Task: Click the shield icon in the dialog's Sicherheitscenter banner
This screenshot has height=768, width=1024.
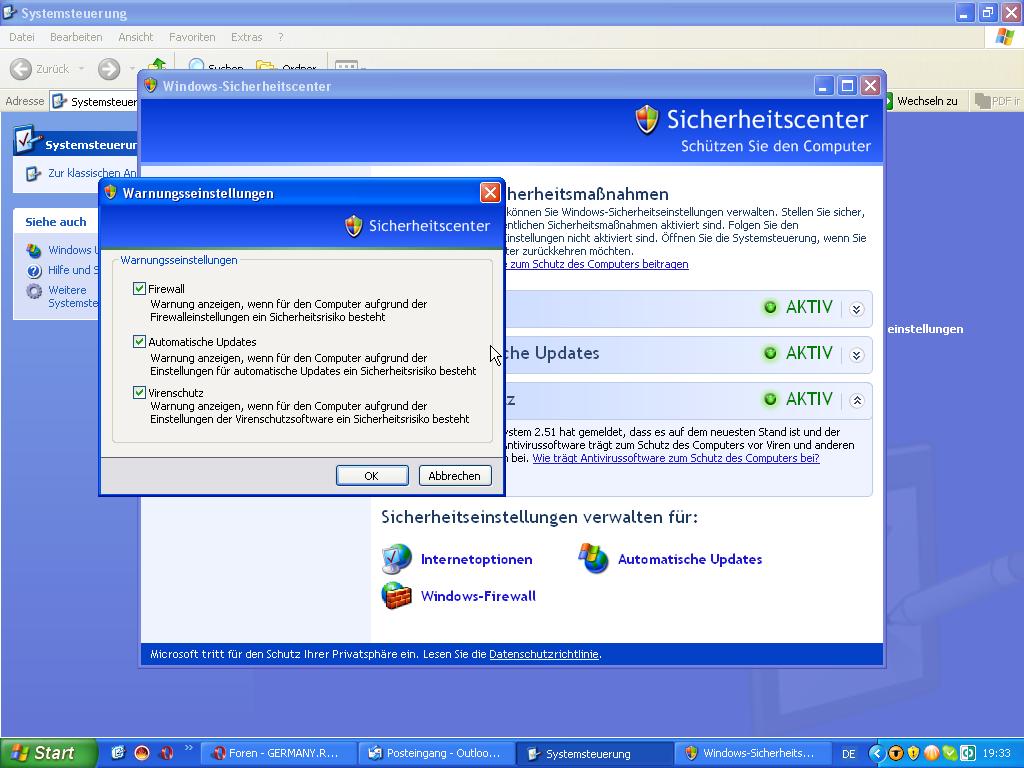Action: (x=353, y=226)
